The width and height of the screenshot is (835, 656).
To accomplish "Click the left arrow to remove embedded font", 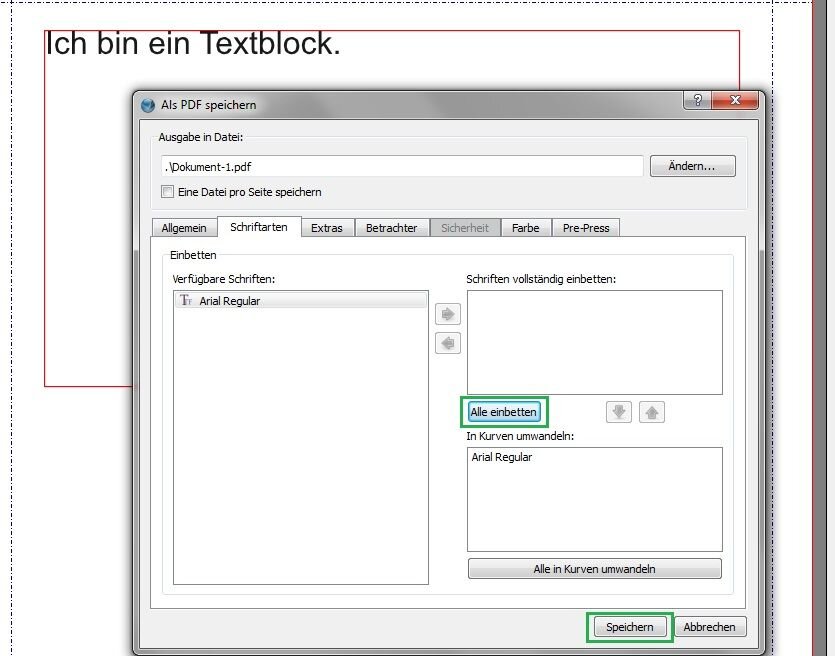I will [x=448, y=344].
